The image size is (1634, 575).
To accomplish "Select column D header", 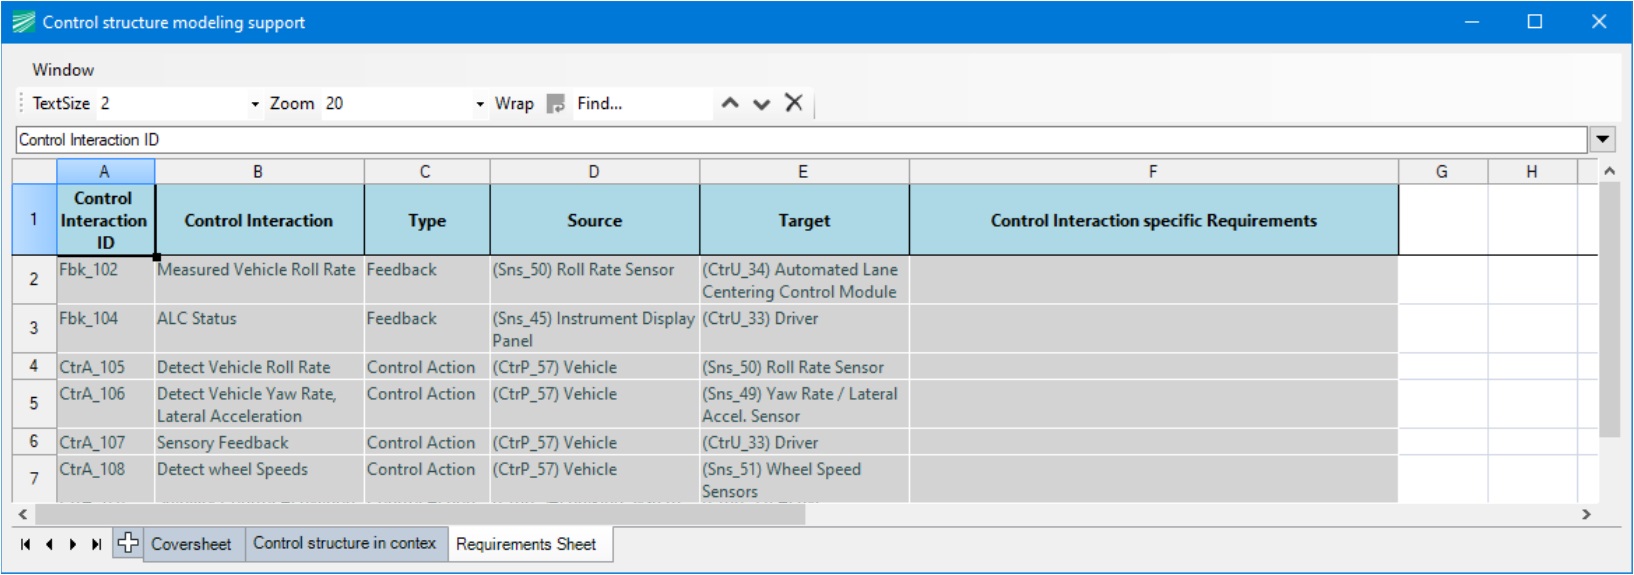I will point(594,172).
